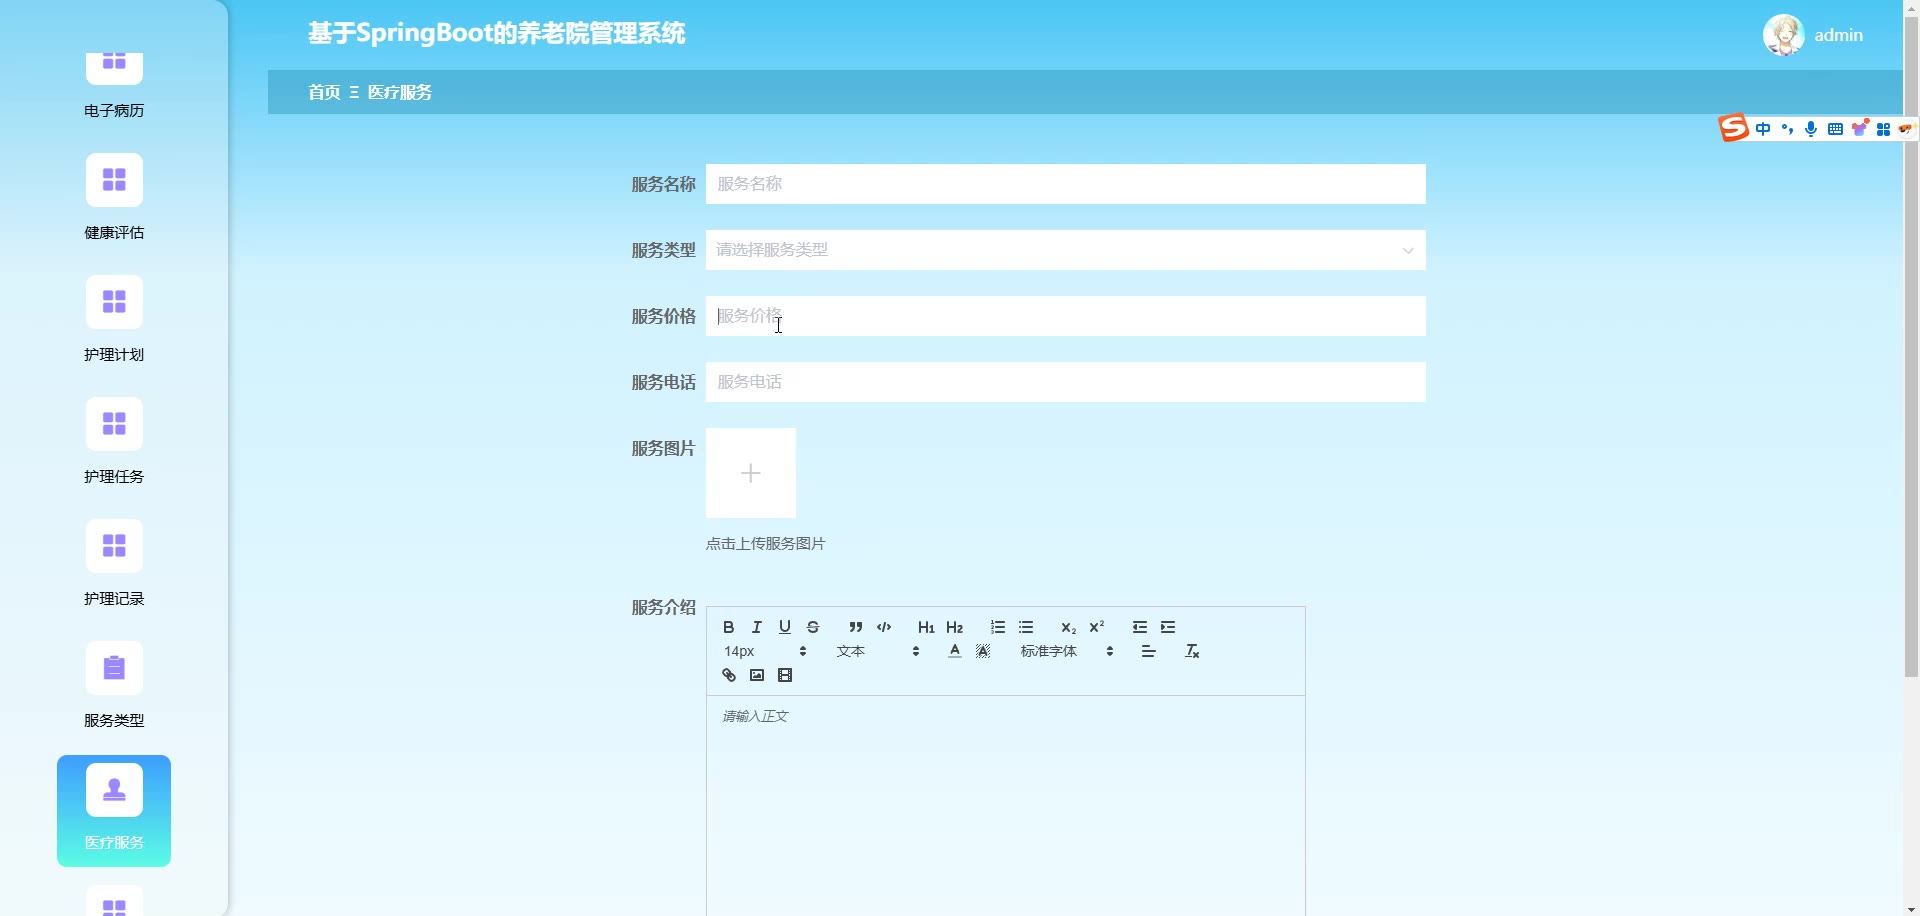The width and height of the screenshot is (1920, 916).
Task: Insert a blockquote in the editor
Action: click(856, 627)
